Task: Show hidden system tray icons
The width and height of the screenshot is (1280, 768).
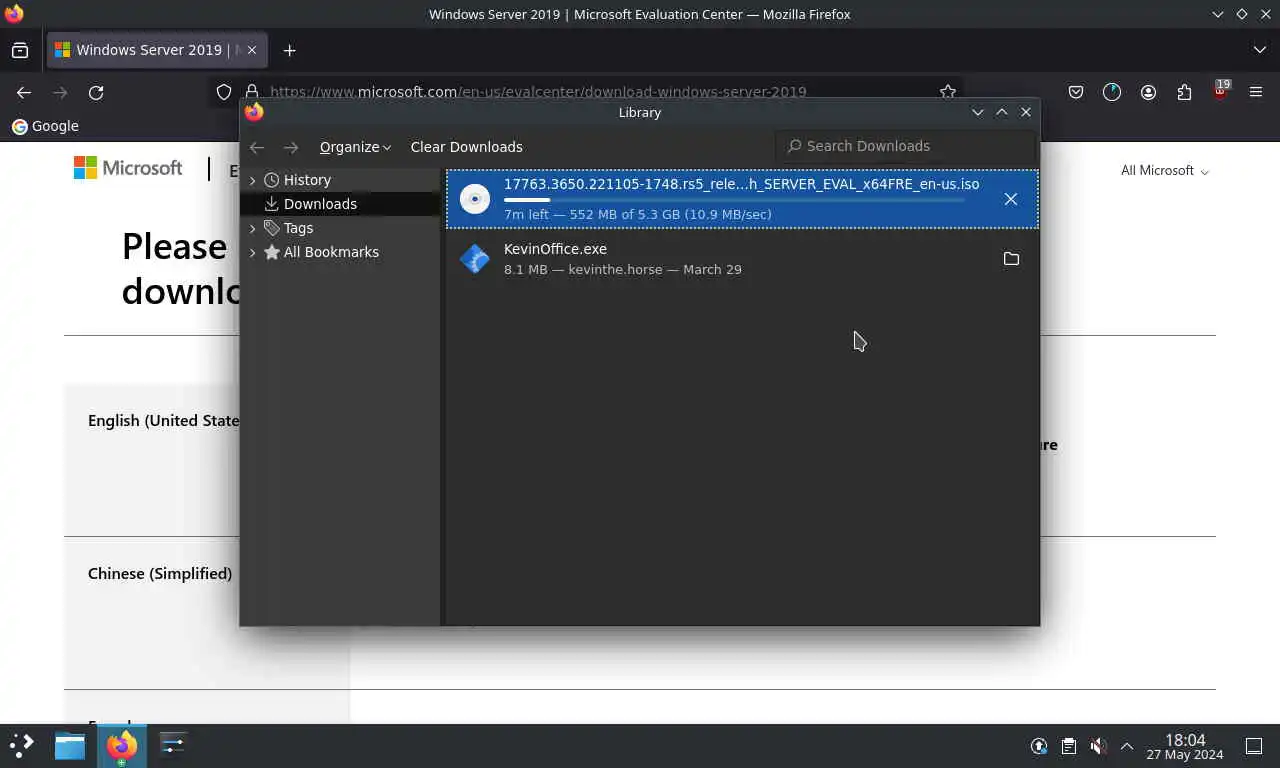Action: [1127, 746]
